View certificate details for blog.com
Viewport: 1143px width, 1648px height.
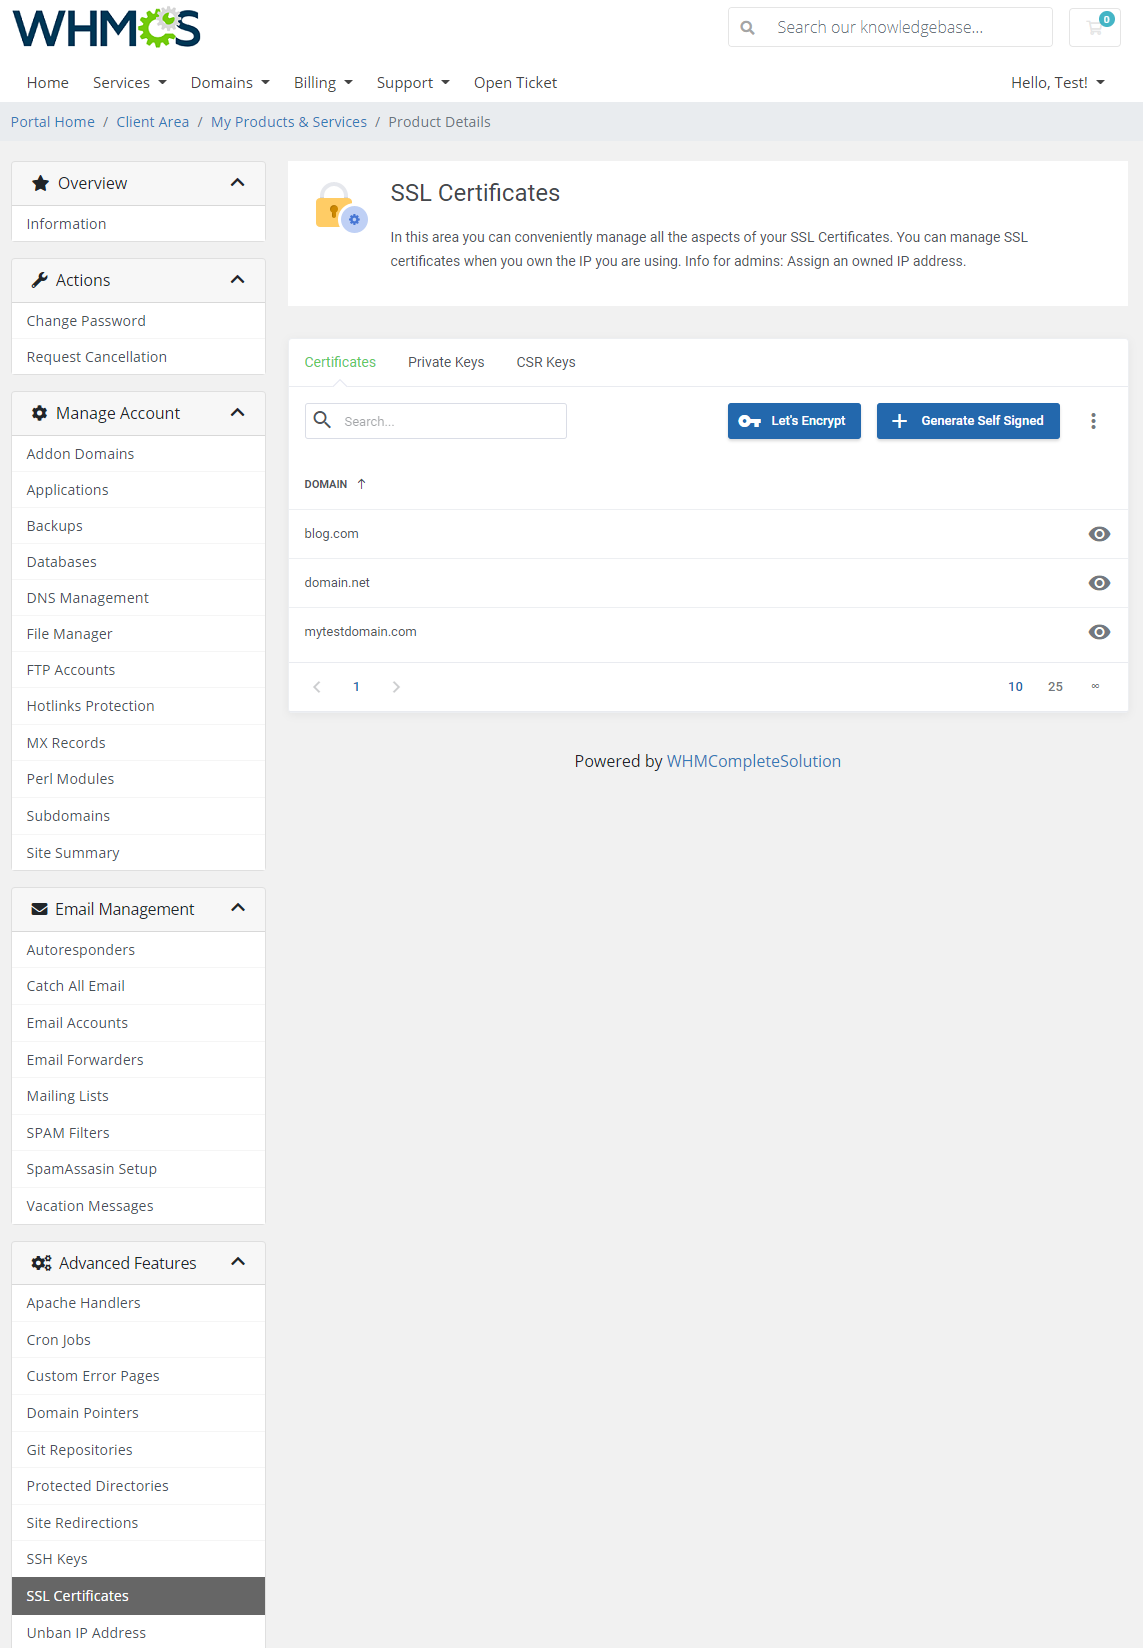pos(1099,534)
